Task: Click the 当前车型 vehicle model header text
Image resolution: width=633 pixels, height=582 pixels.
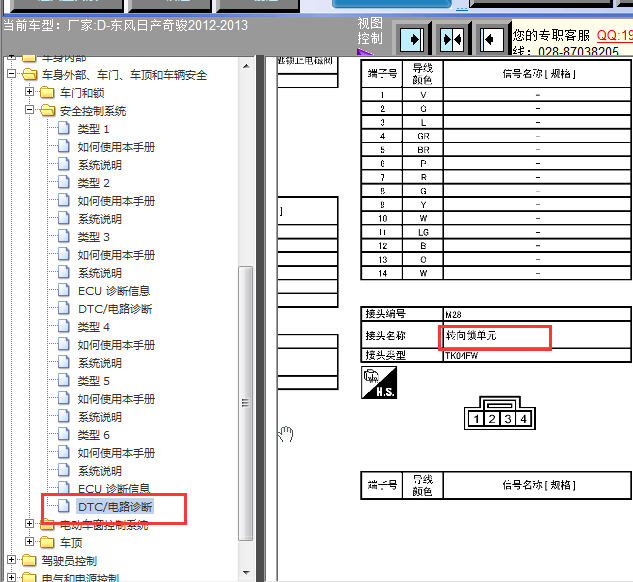Action: [x=125, y=25]
